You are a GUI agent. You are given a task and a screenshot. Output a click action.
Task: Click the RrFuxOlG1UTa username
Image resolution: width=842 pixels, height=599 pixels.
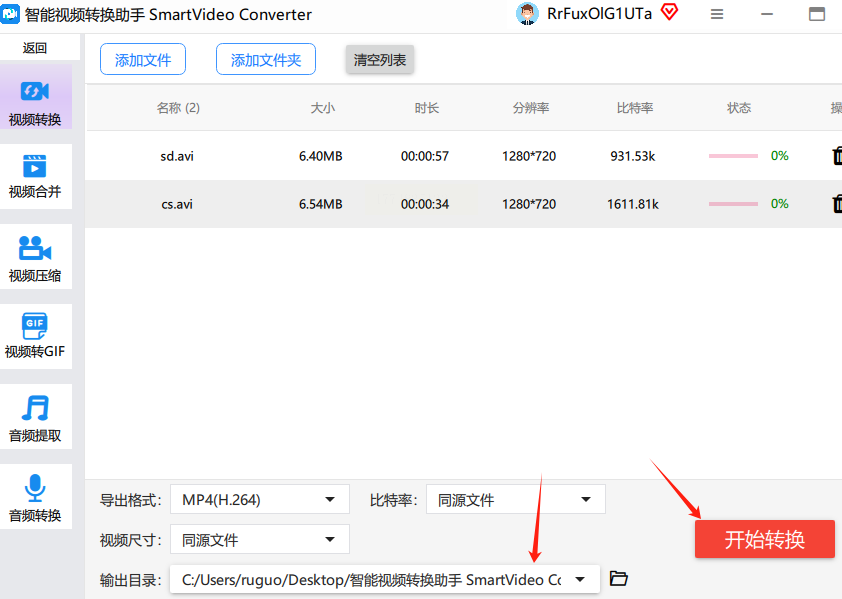click(599, 14)
